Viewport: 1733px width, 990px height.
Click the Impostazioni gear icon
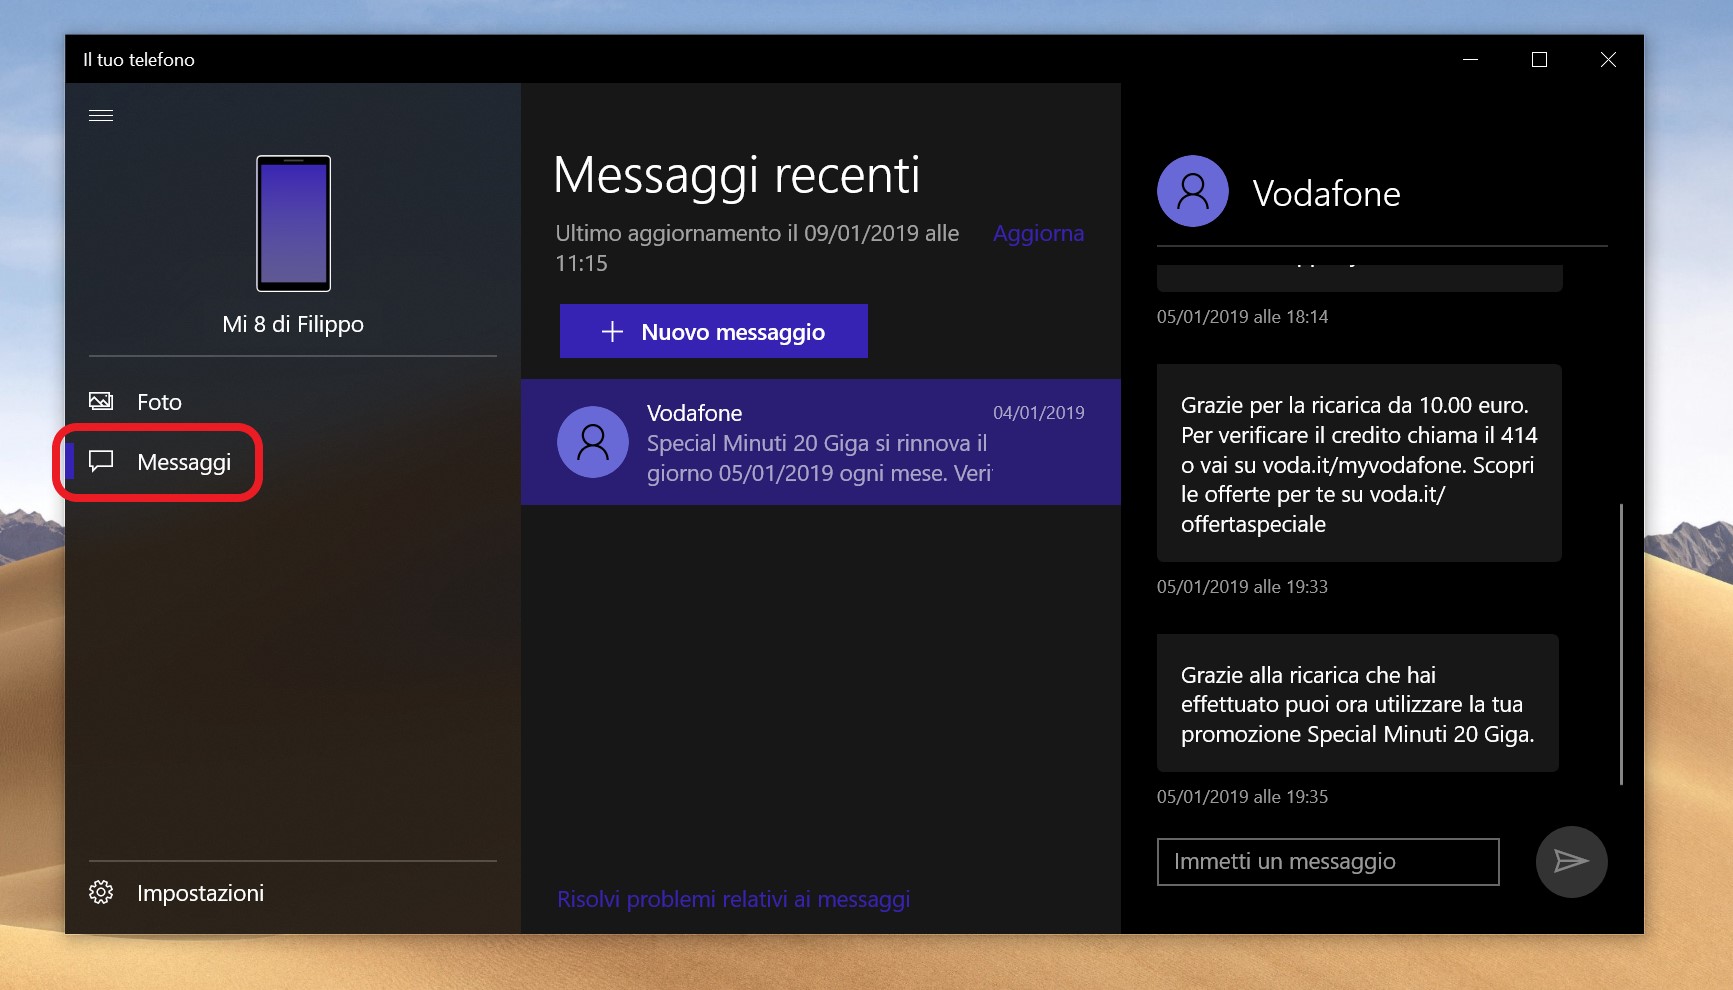click(x=101, y=892)
